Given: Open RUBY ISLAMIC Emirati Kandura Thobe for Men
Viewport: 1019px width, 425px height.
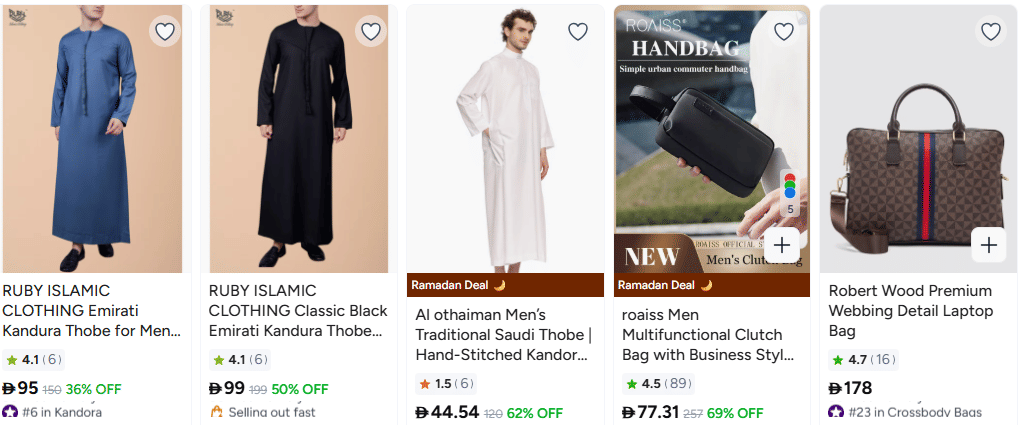Looking at the screenshot, I should pyautogui.click(x=91, y=310).
